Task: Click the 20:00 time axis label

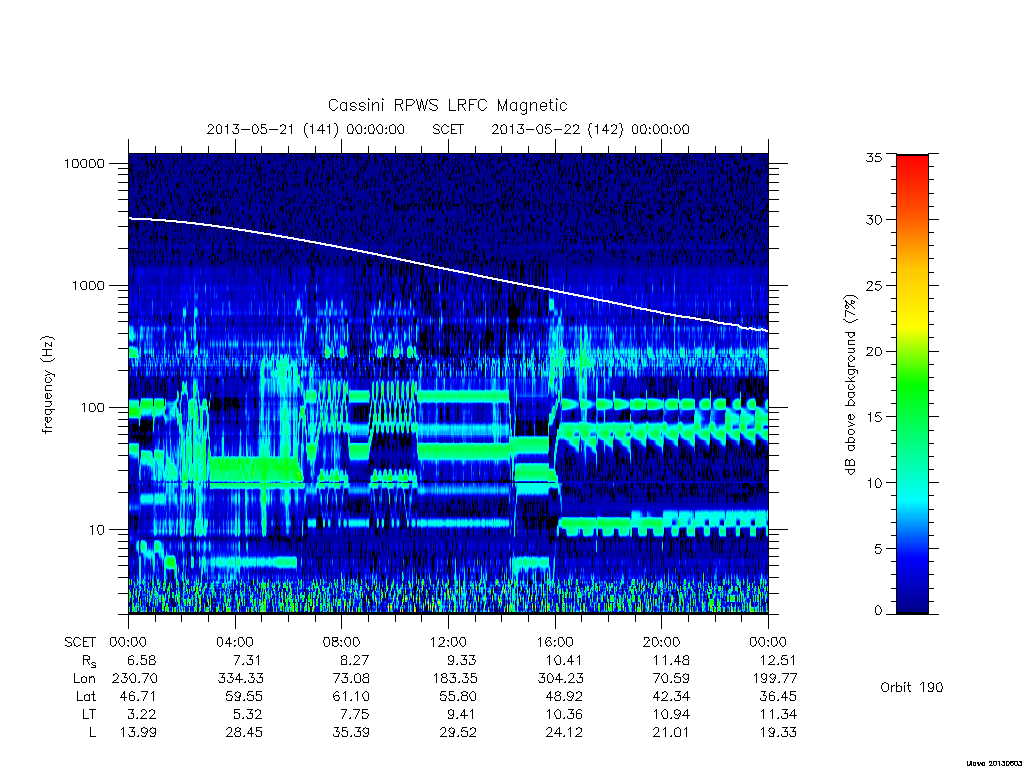Action: point(662,642)
